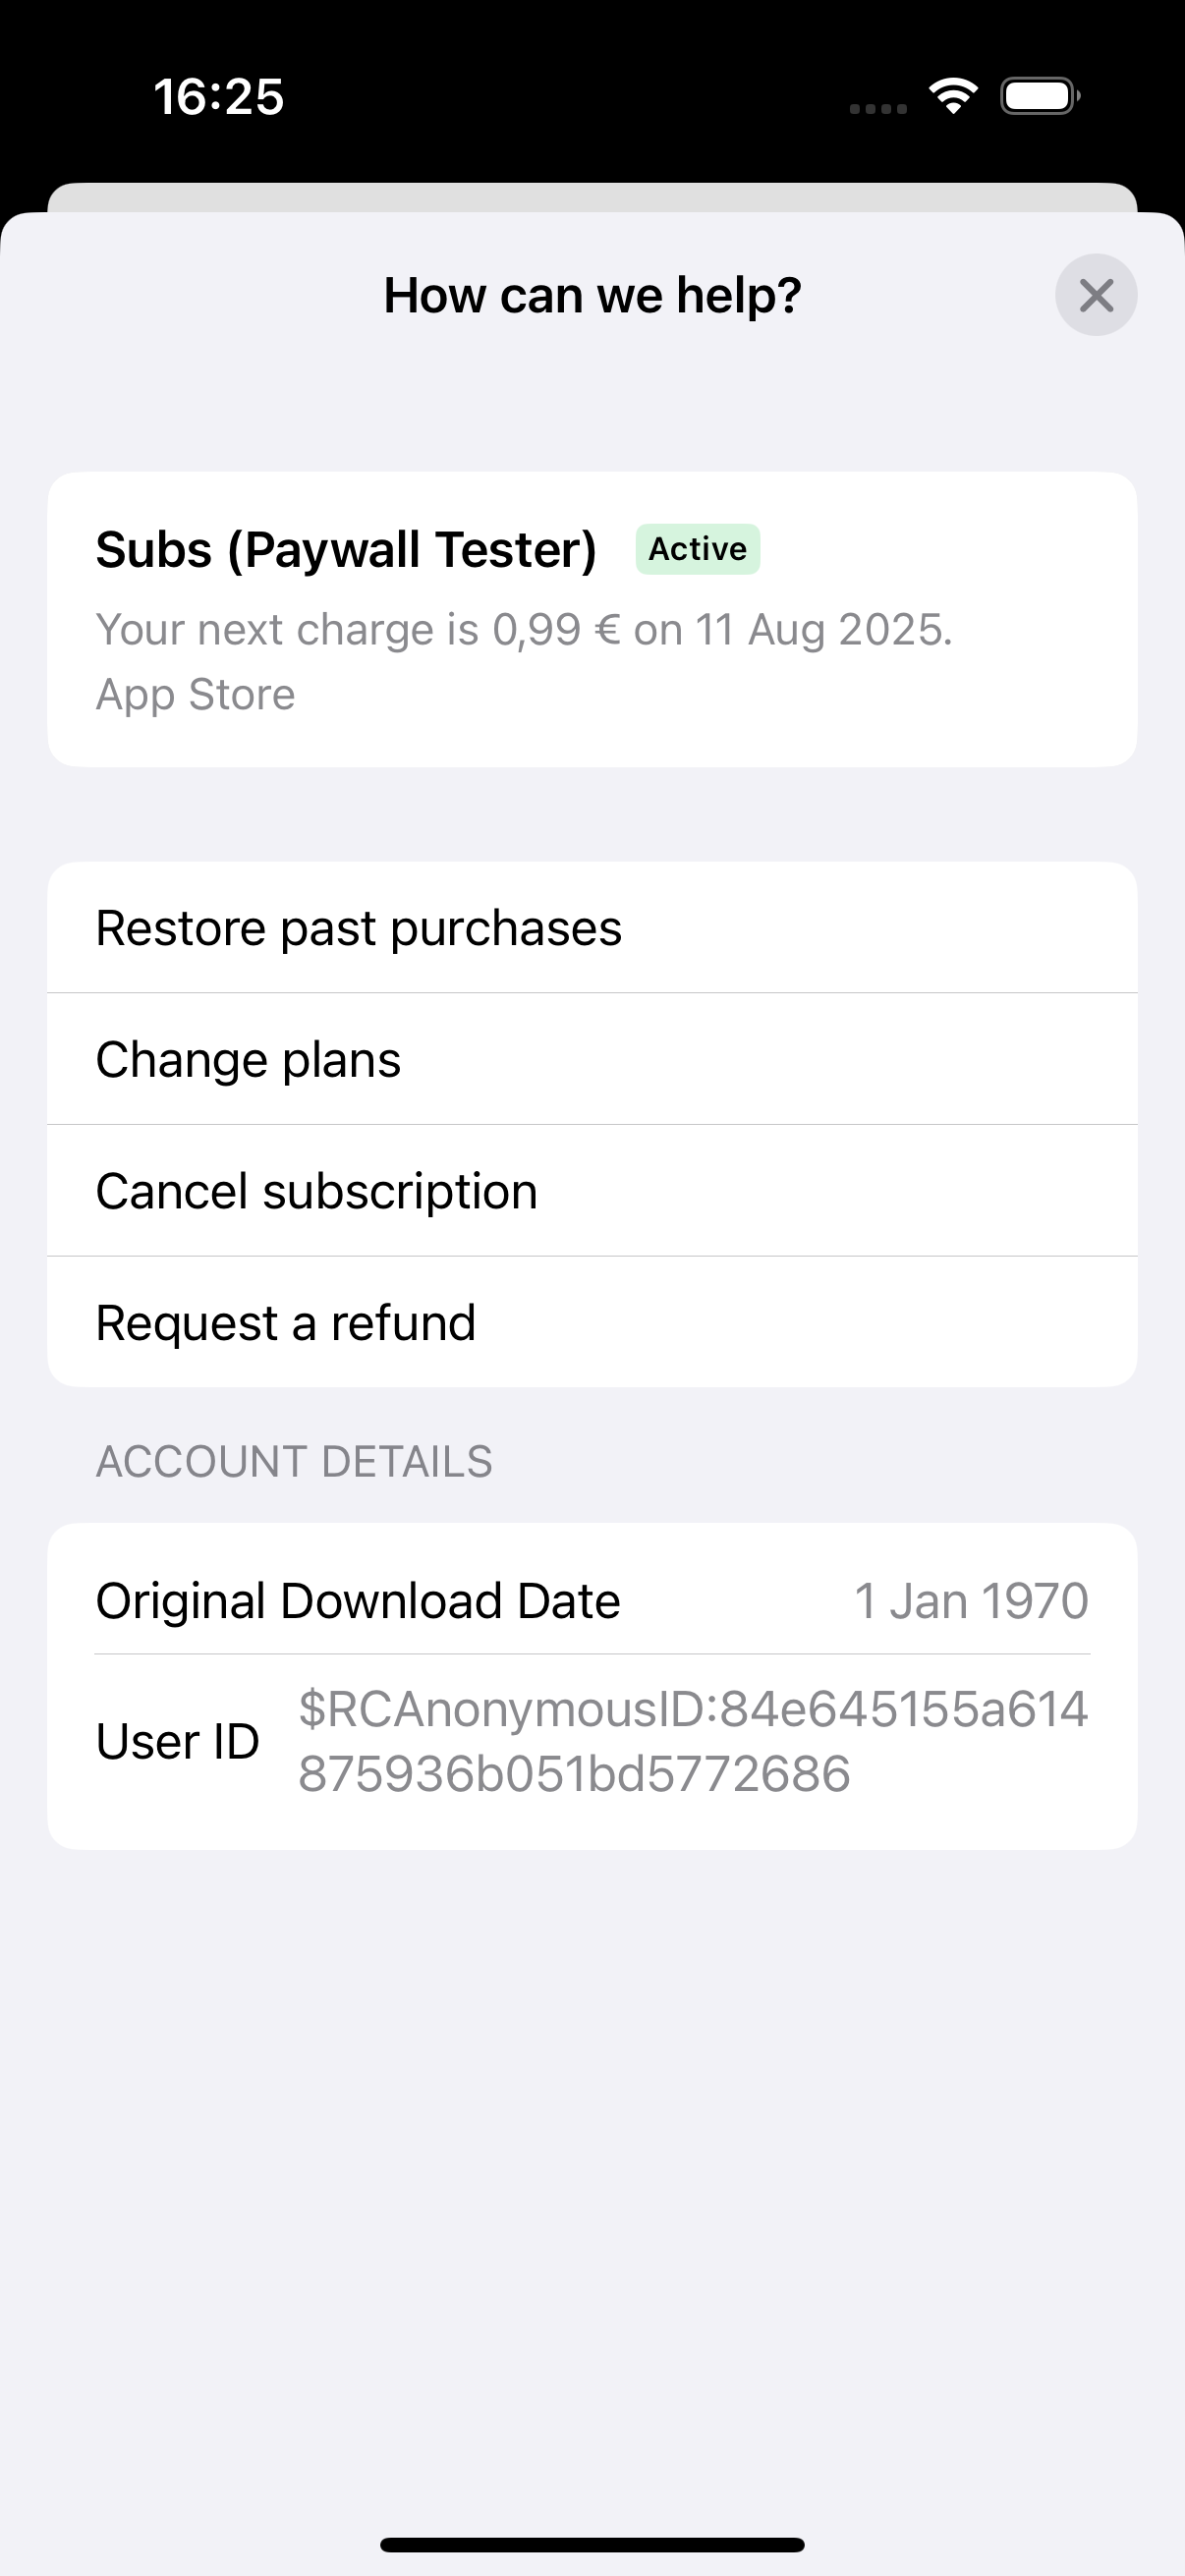Select the Subs (Paywall Tester) card
The height and width of the screenshot is (2576, 1185).
pos(592,618)
